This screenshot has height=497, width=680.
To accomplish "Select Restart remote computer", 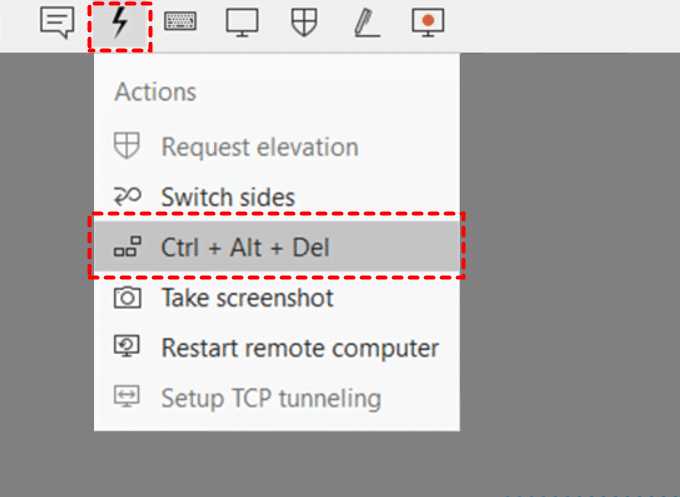I will (x=300, y=348).
